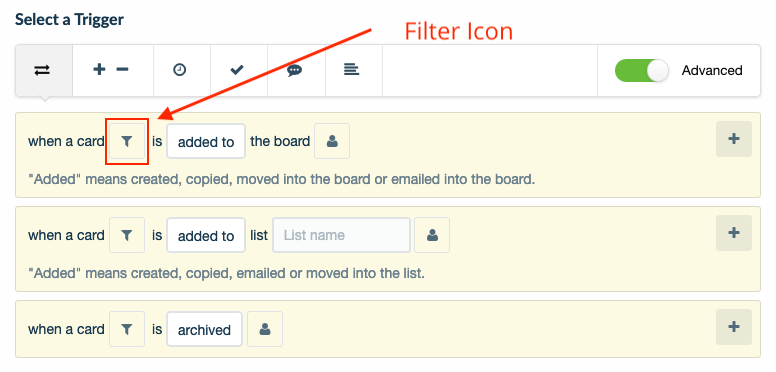
Task: Switch to the add/remove changes tab
Action: (x=113, y=70)
